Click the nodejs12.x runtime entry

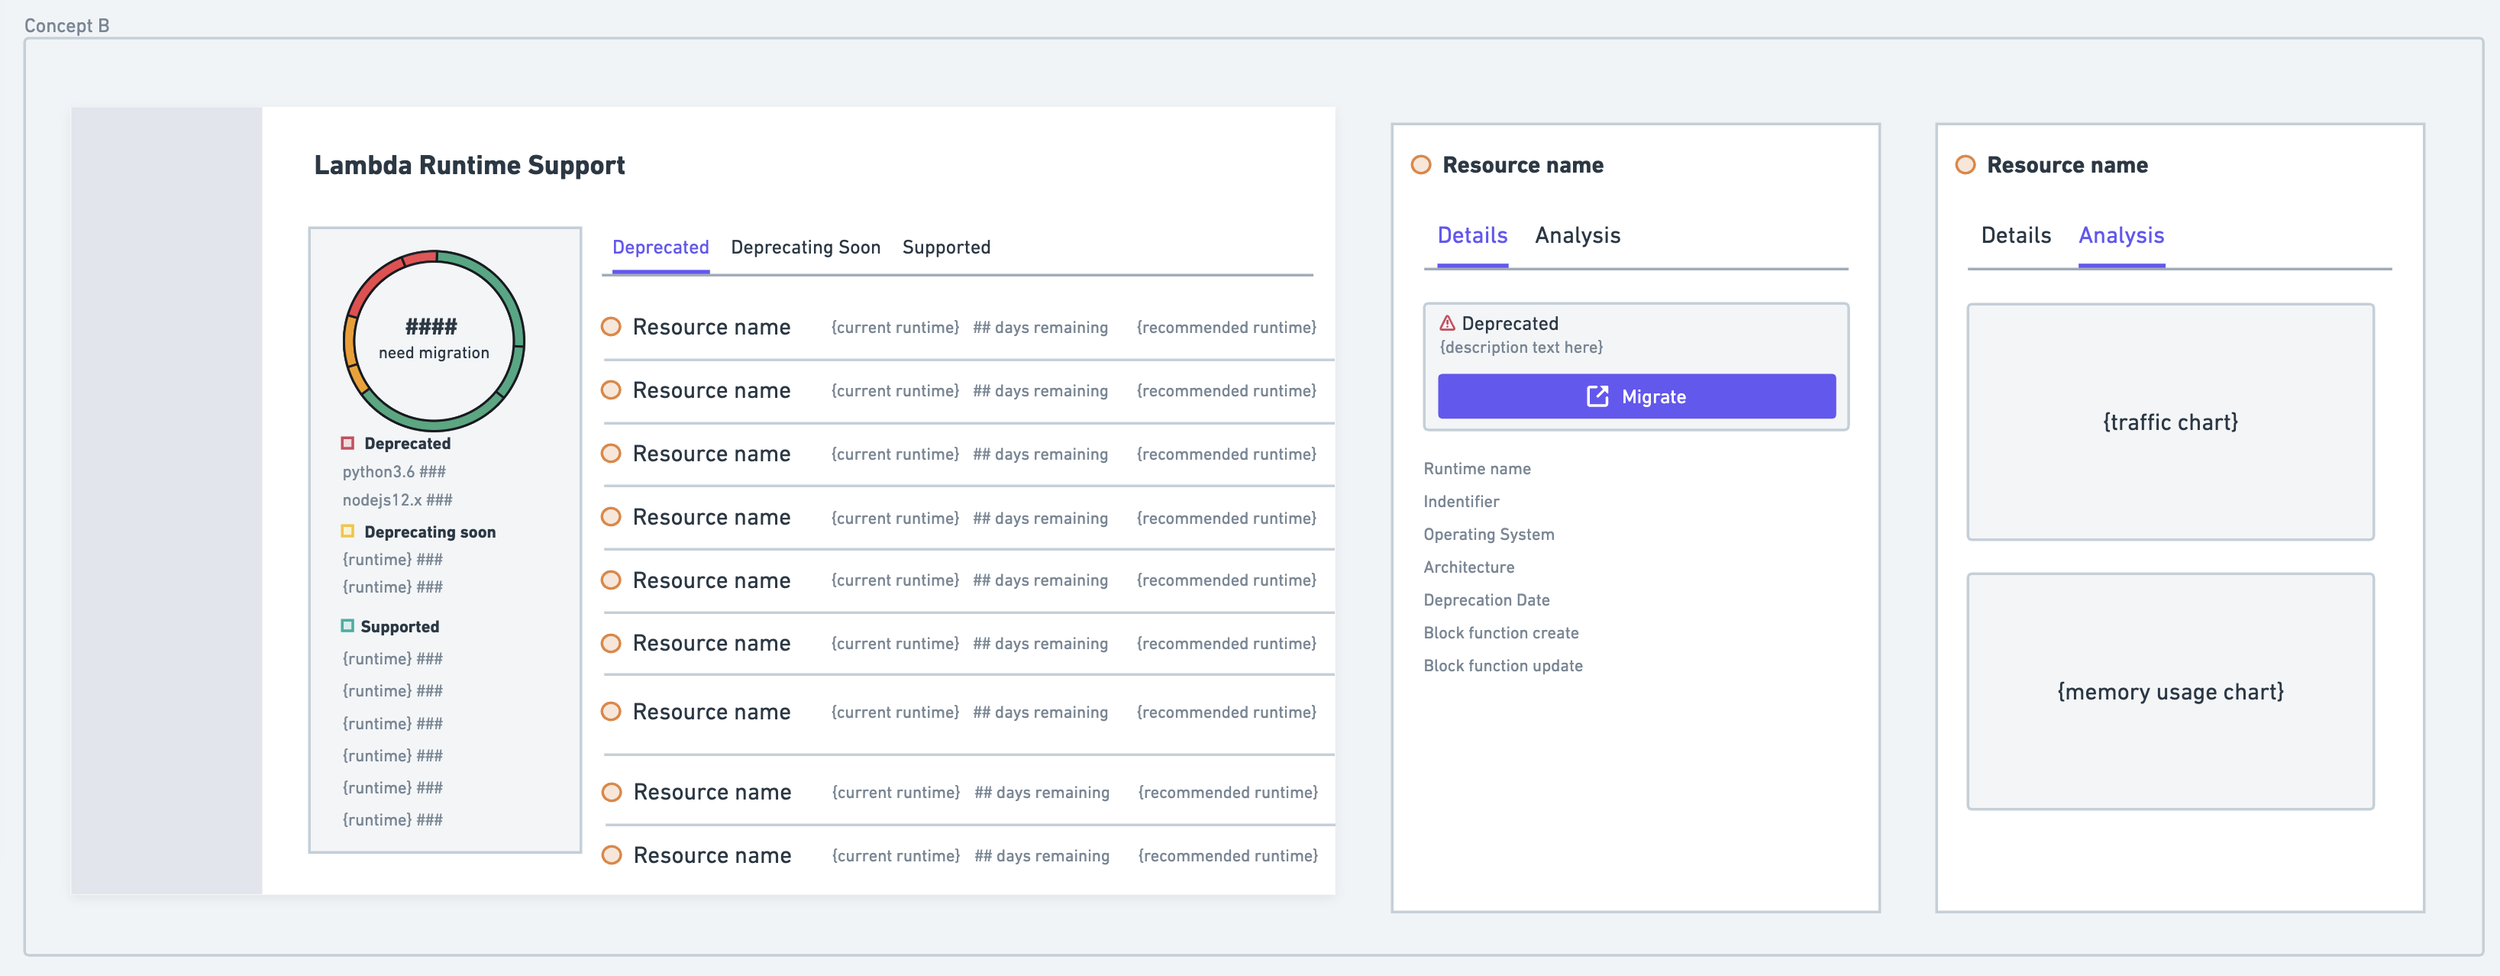pos(397,500)
